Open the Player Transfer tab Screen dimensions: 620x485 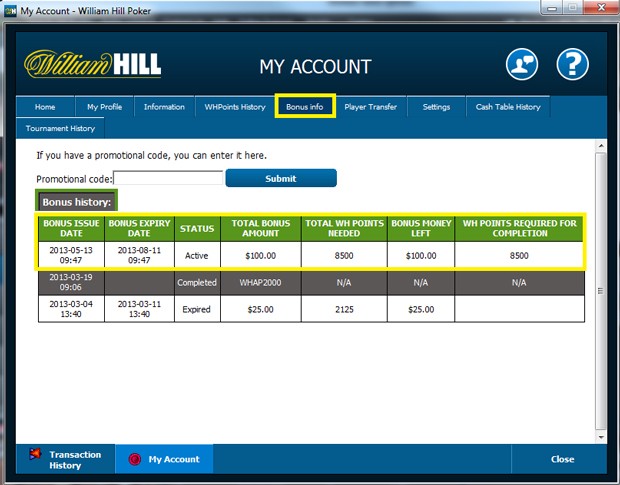(x=370, y=107)
